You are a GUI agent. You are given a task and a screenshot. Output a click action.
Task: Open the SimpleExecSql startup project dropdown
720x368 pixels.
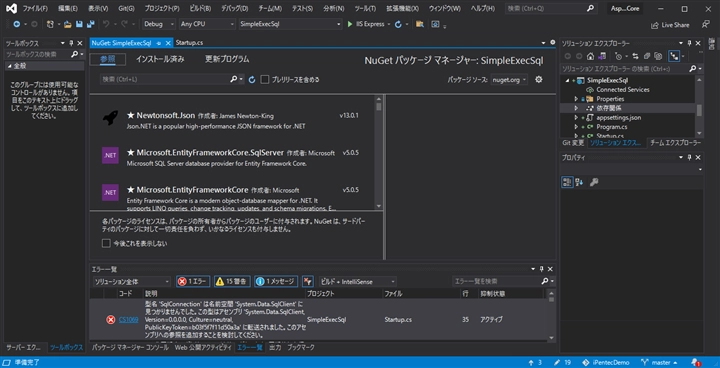(x=291, y=24)
